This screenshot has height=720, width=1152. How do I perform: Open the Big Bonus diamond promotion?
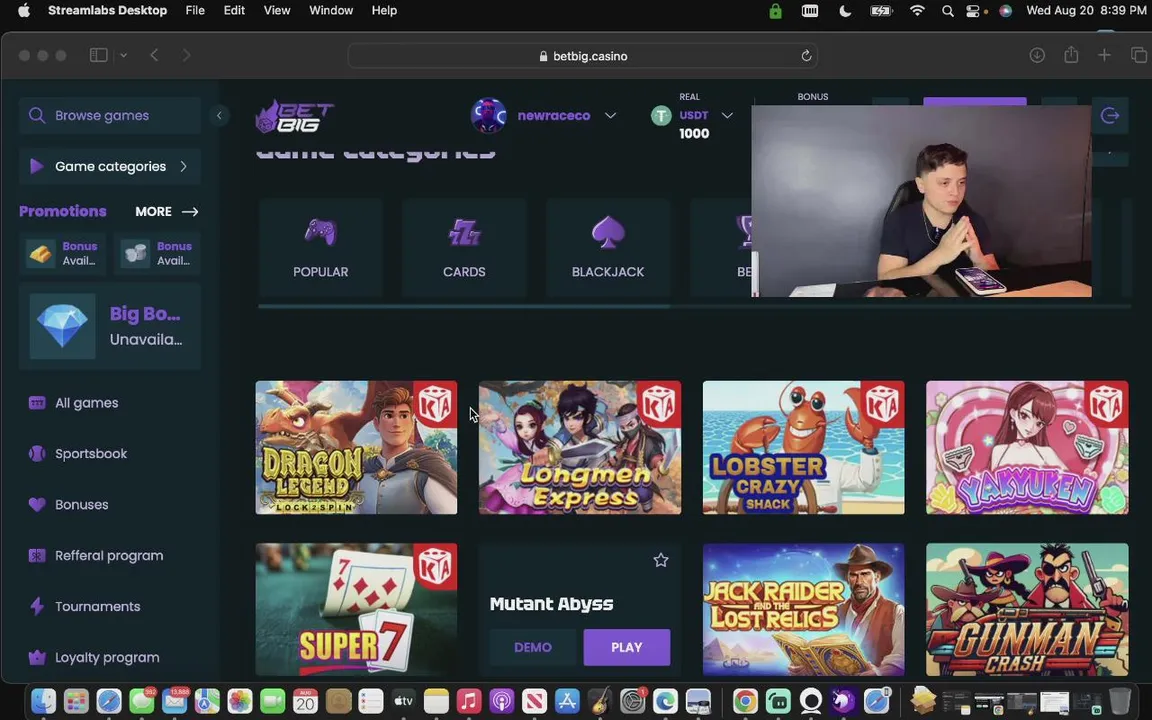coord(109,326)
